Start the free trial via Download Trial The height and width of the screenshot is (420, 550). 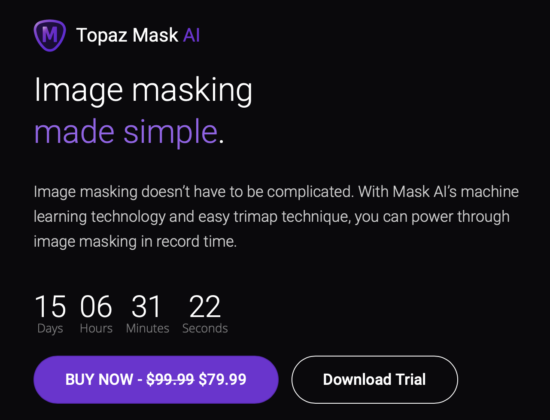375,380
